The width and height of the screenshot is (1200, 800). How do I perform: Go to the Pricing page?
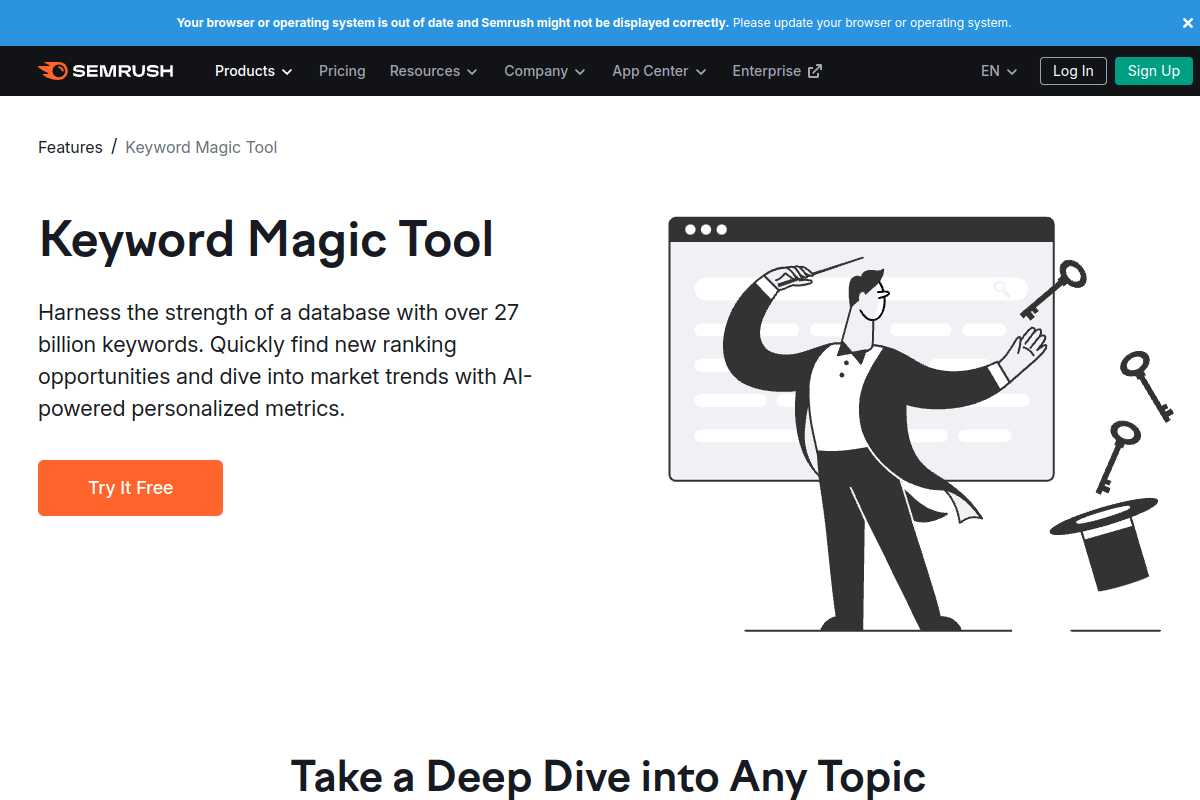point(342,71)
